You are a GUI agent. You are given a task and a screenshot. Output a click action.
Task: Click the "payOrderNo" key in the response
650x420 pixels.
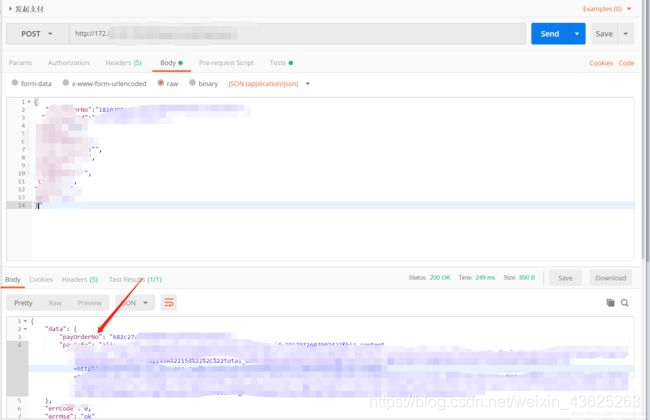[80, 337]
